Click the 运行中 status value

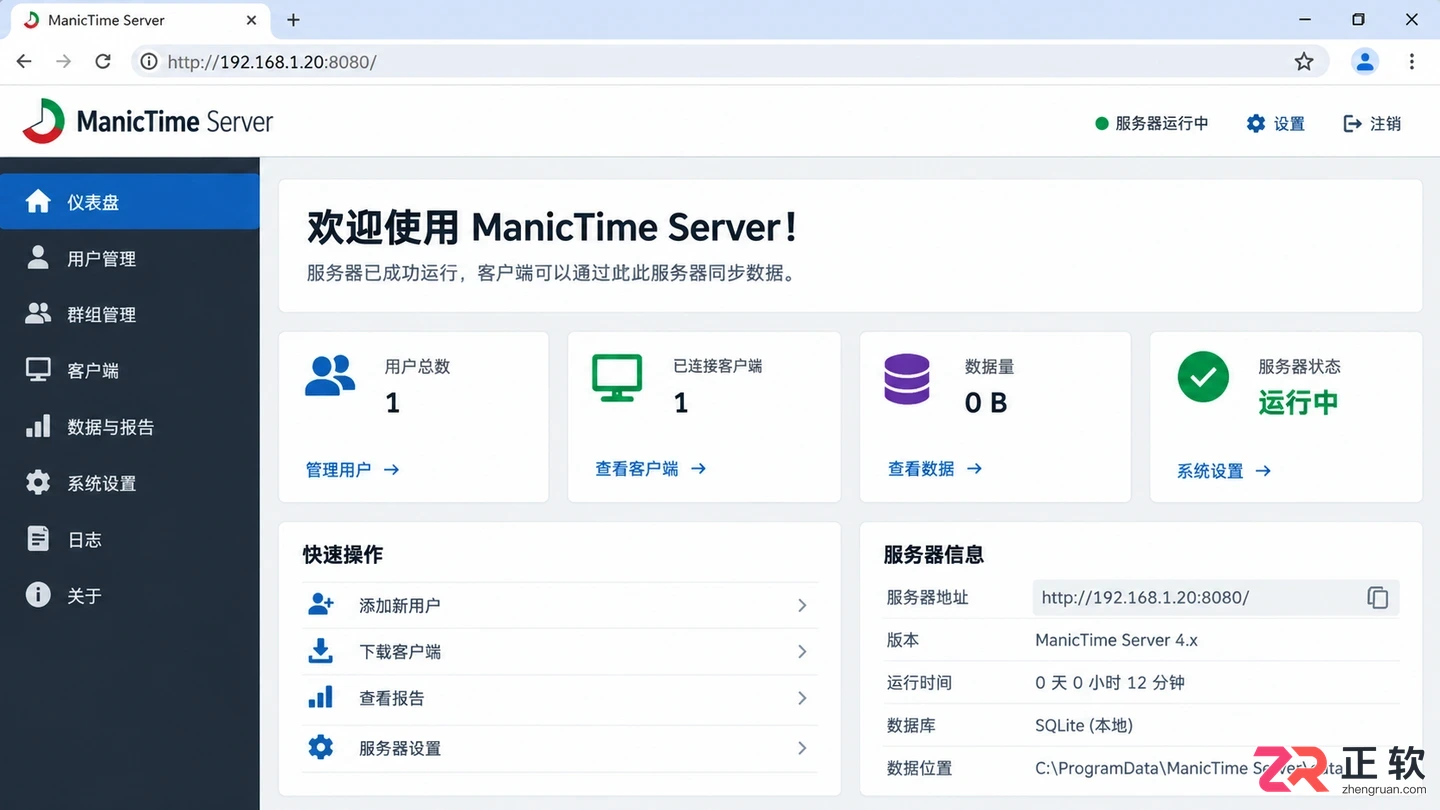[x=1298, y=402]
